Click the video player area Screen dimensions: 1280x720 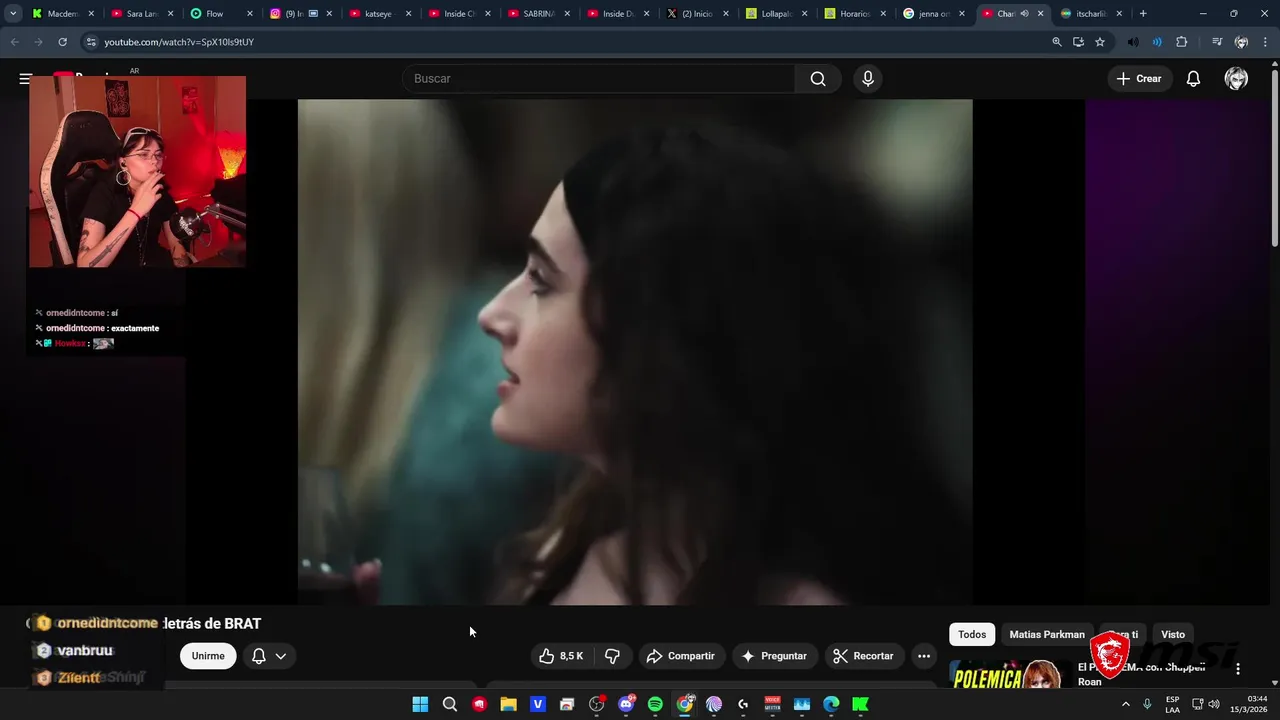(x=635, y=352)
